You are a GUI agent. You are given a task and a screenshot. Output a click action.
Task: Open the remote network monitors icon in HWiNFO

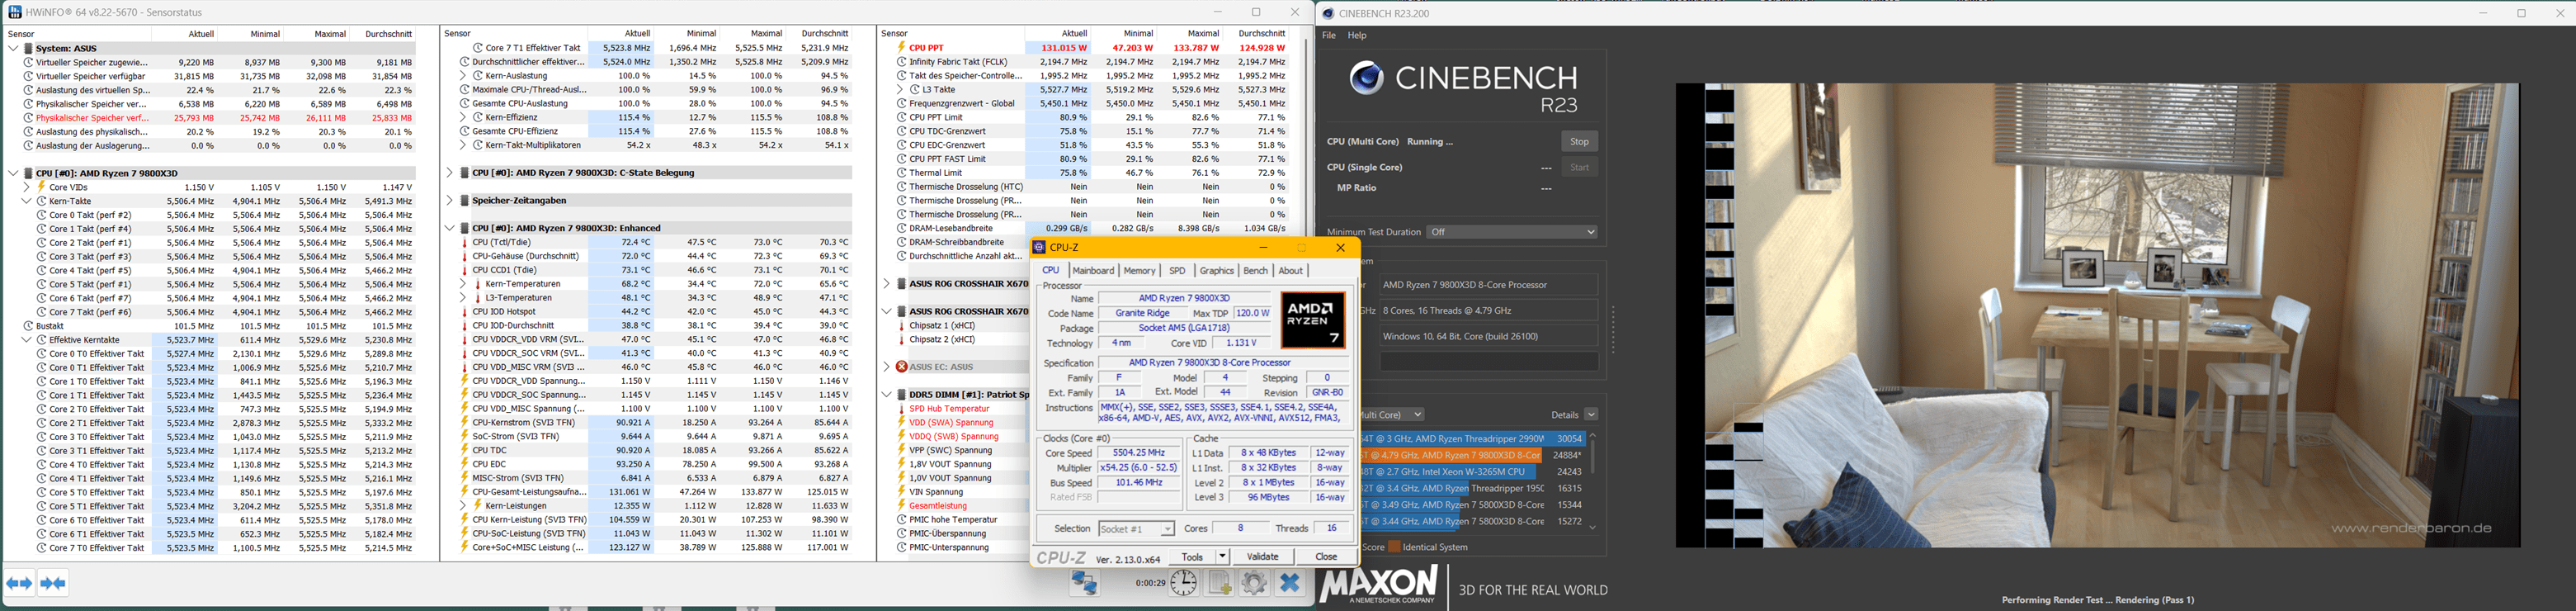1085,583
